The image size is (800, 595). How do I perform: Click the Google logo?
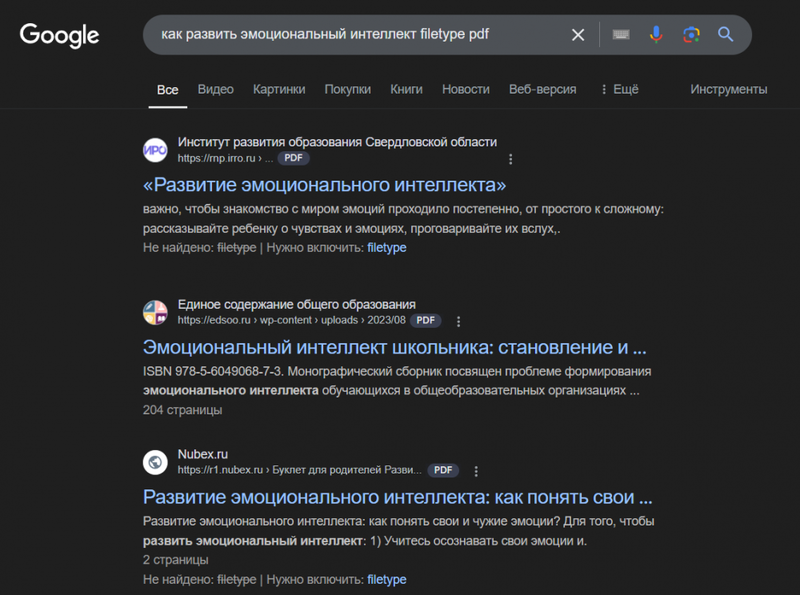click(x=59, y=35)
